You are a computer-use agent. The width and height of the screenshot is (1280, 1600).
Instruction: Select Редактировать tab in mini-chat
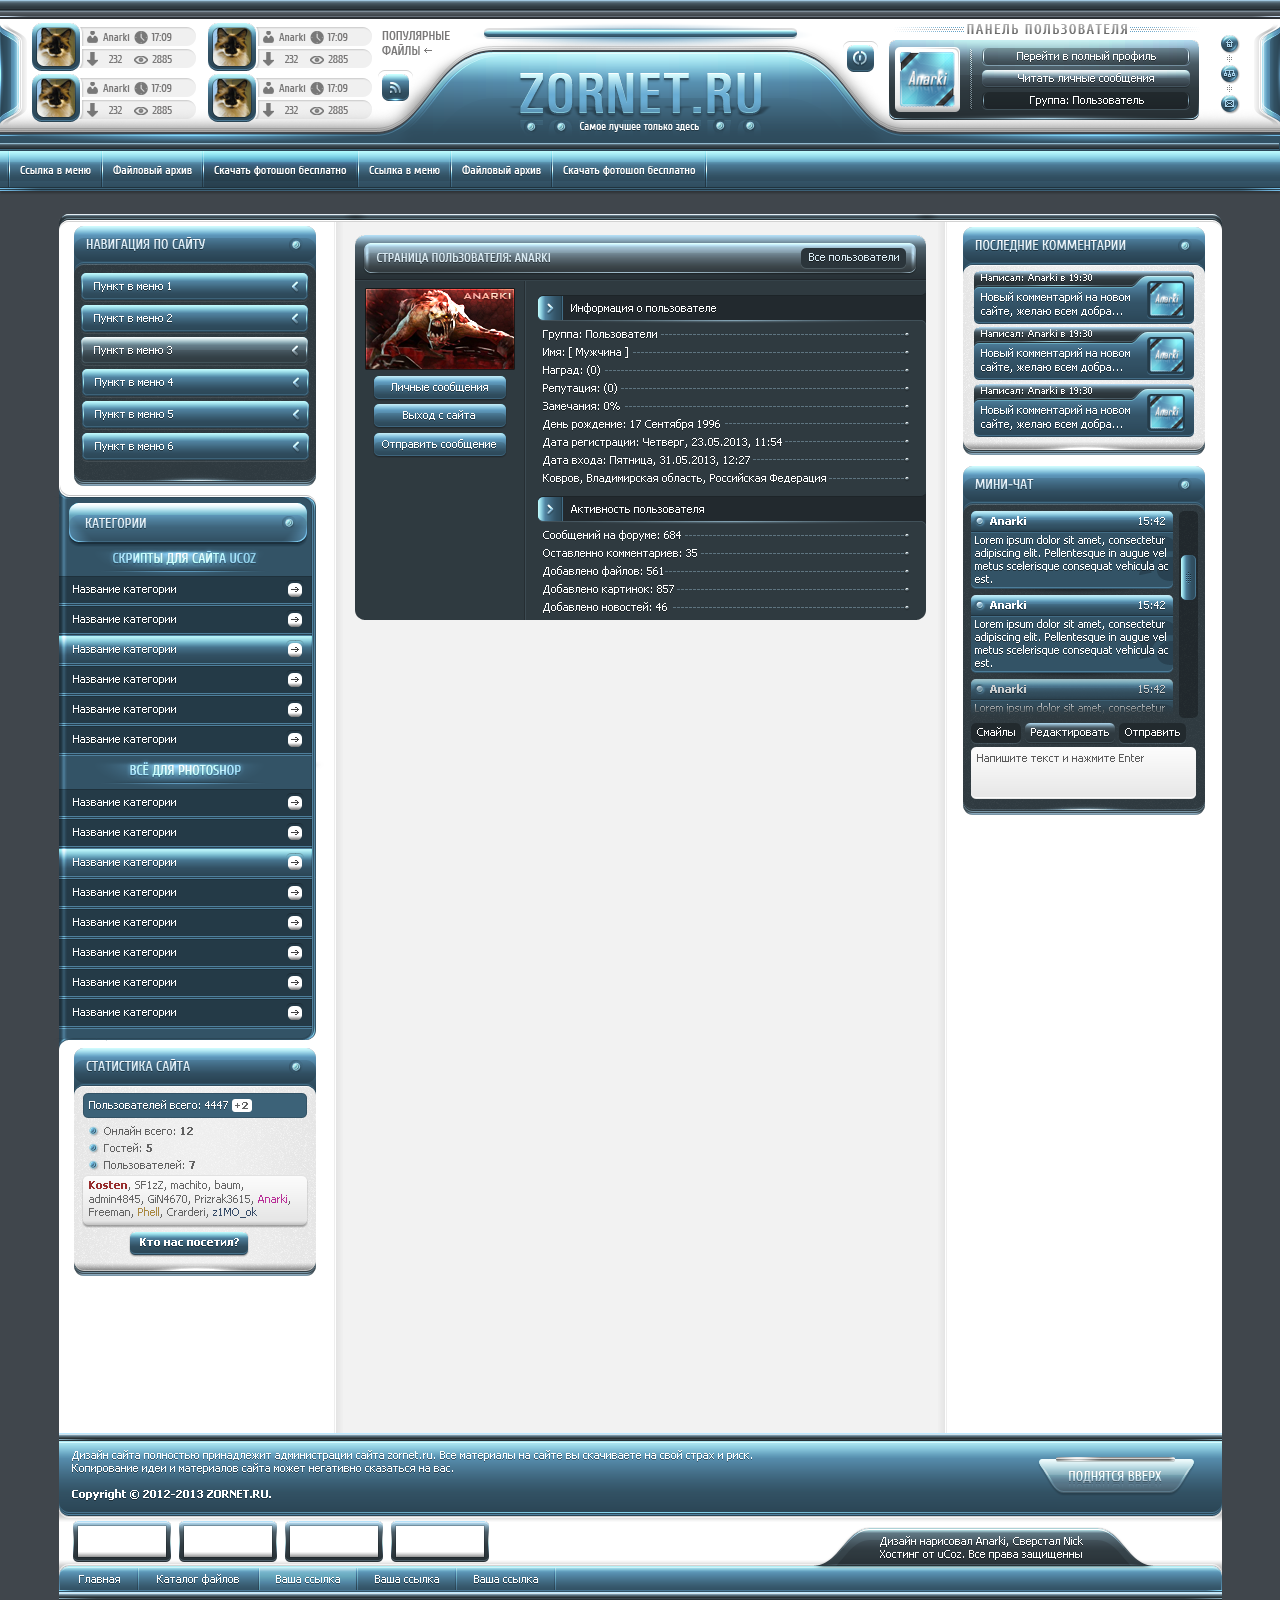point(1070,732)
